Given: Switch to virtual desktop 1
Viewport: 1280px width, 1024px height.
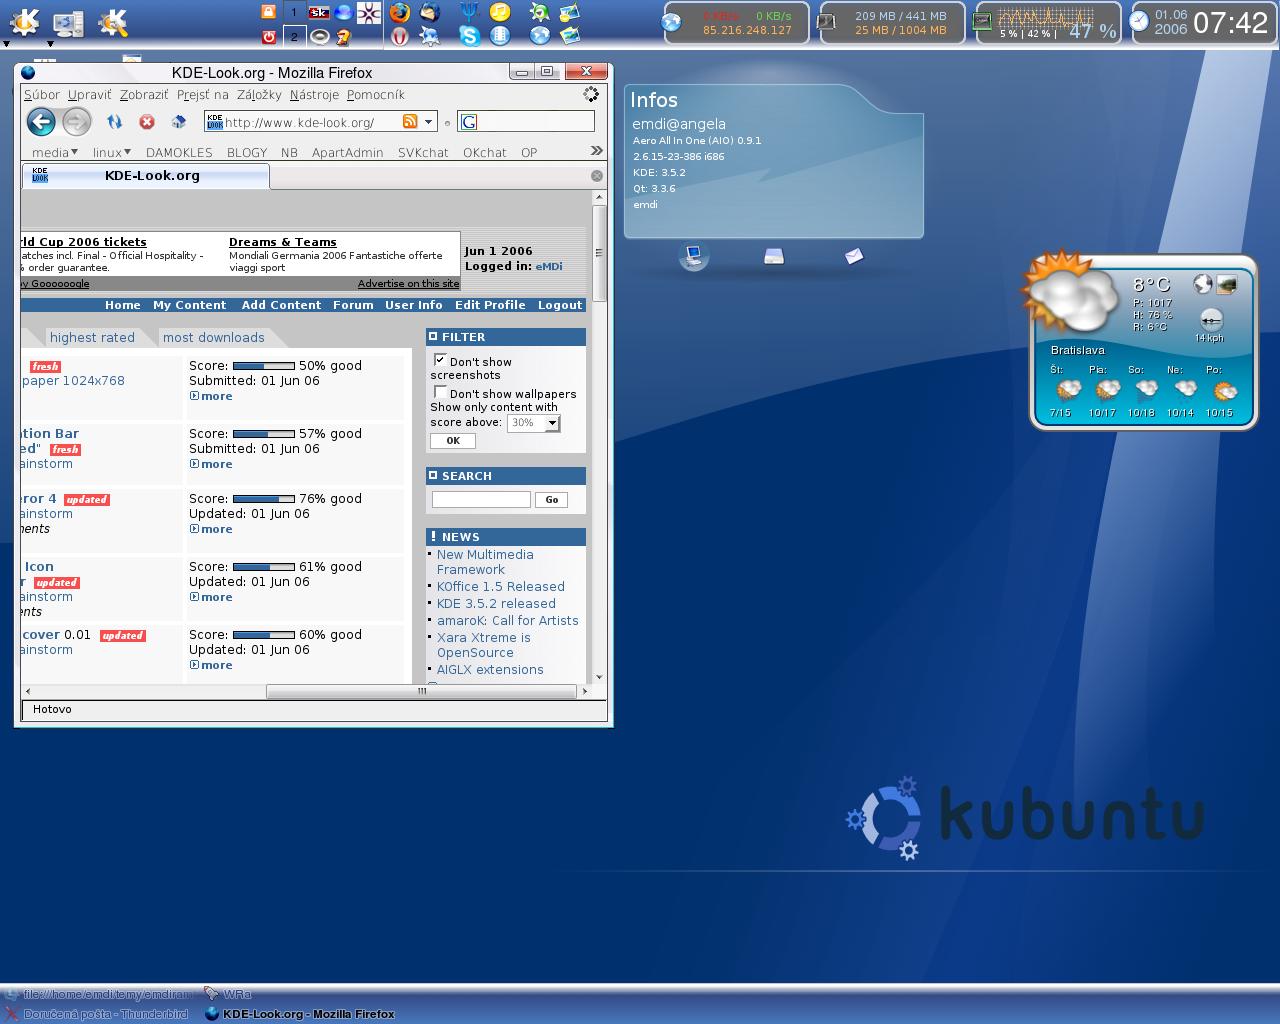Looking at the screenshot, I should tap(294, 12).
